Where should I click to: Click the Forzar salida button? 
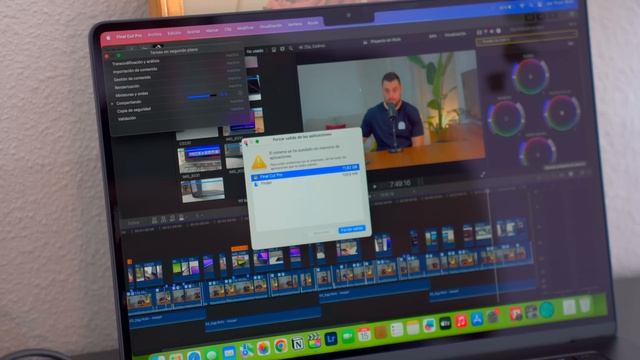[352, 229]
